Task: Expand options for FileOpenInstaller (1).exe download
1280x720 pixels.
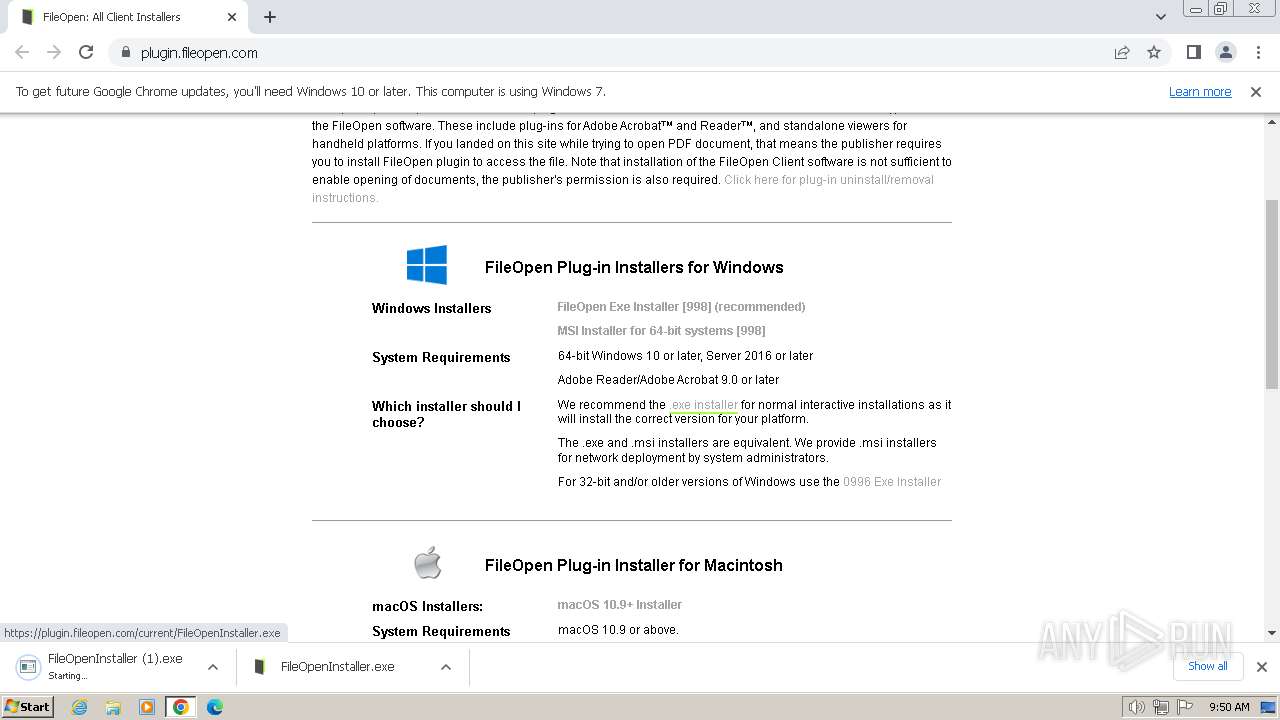Action: click(x=213, y=667)
